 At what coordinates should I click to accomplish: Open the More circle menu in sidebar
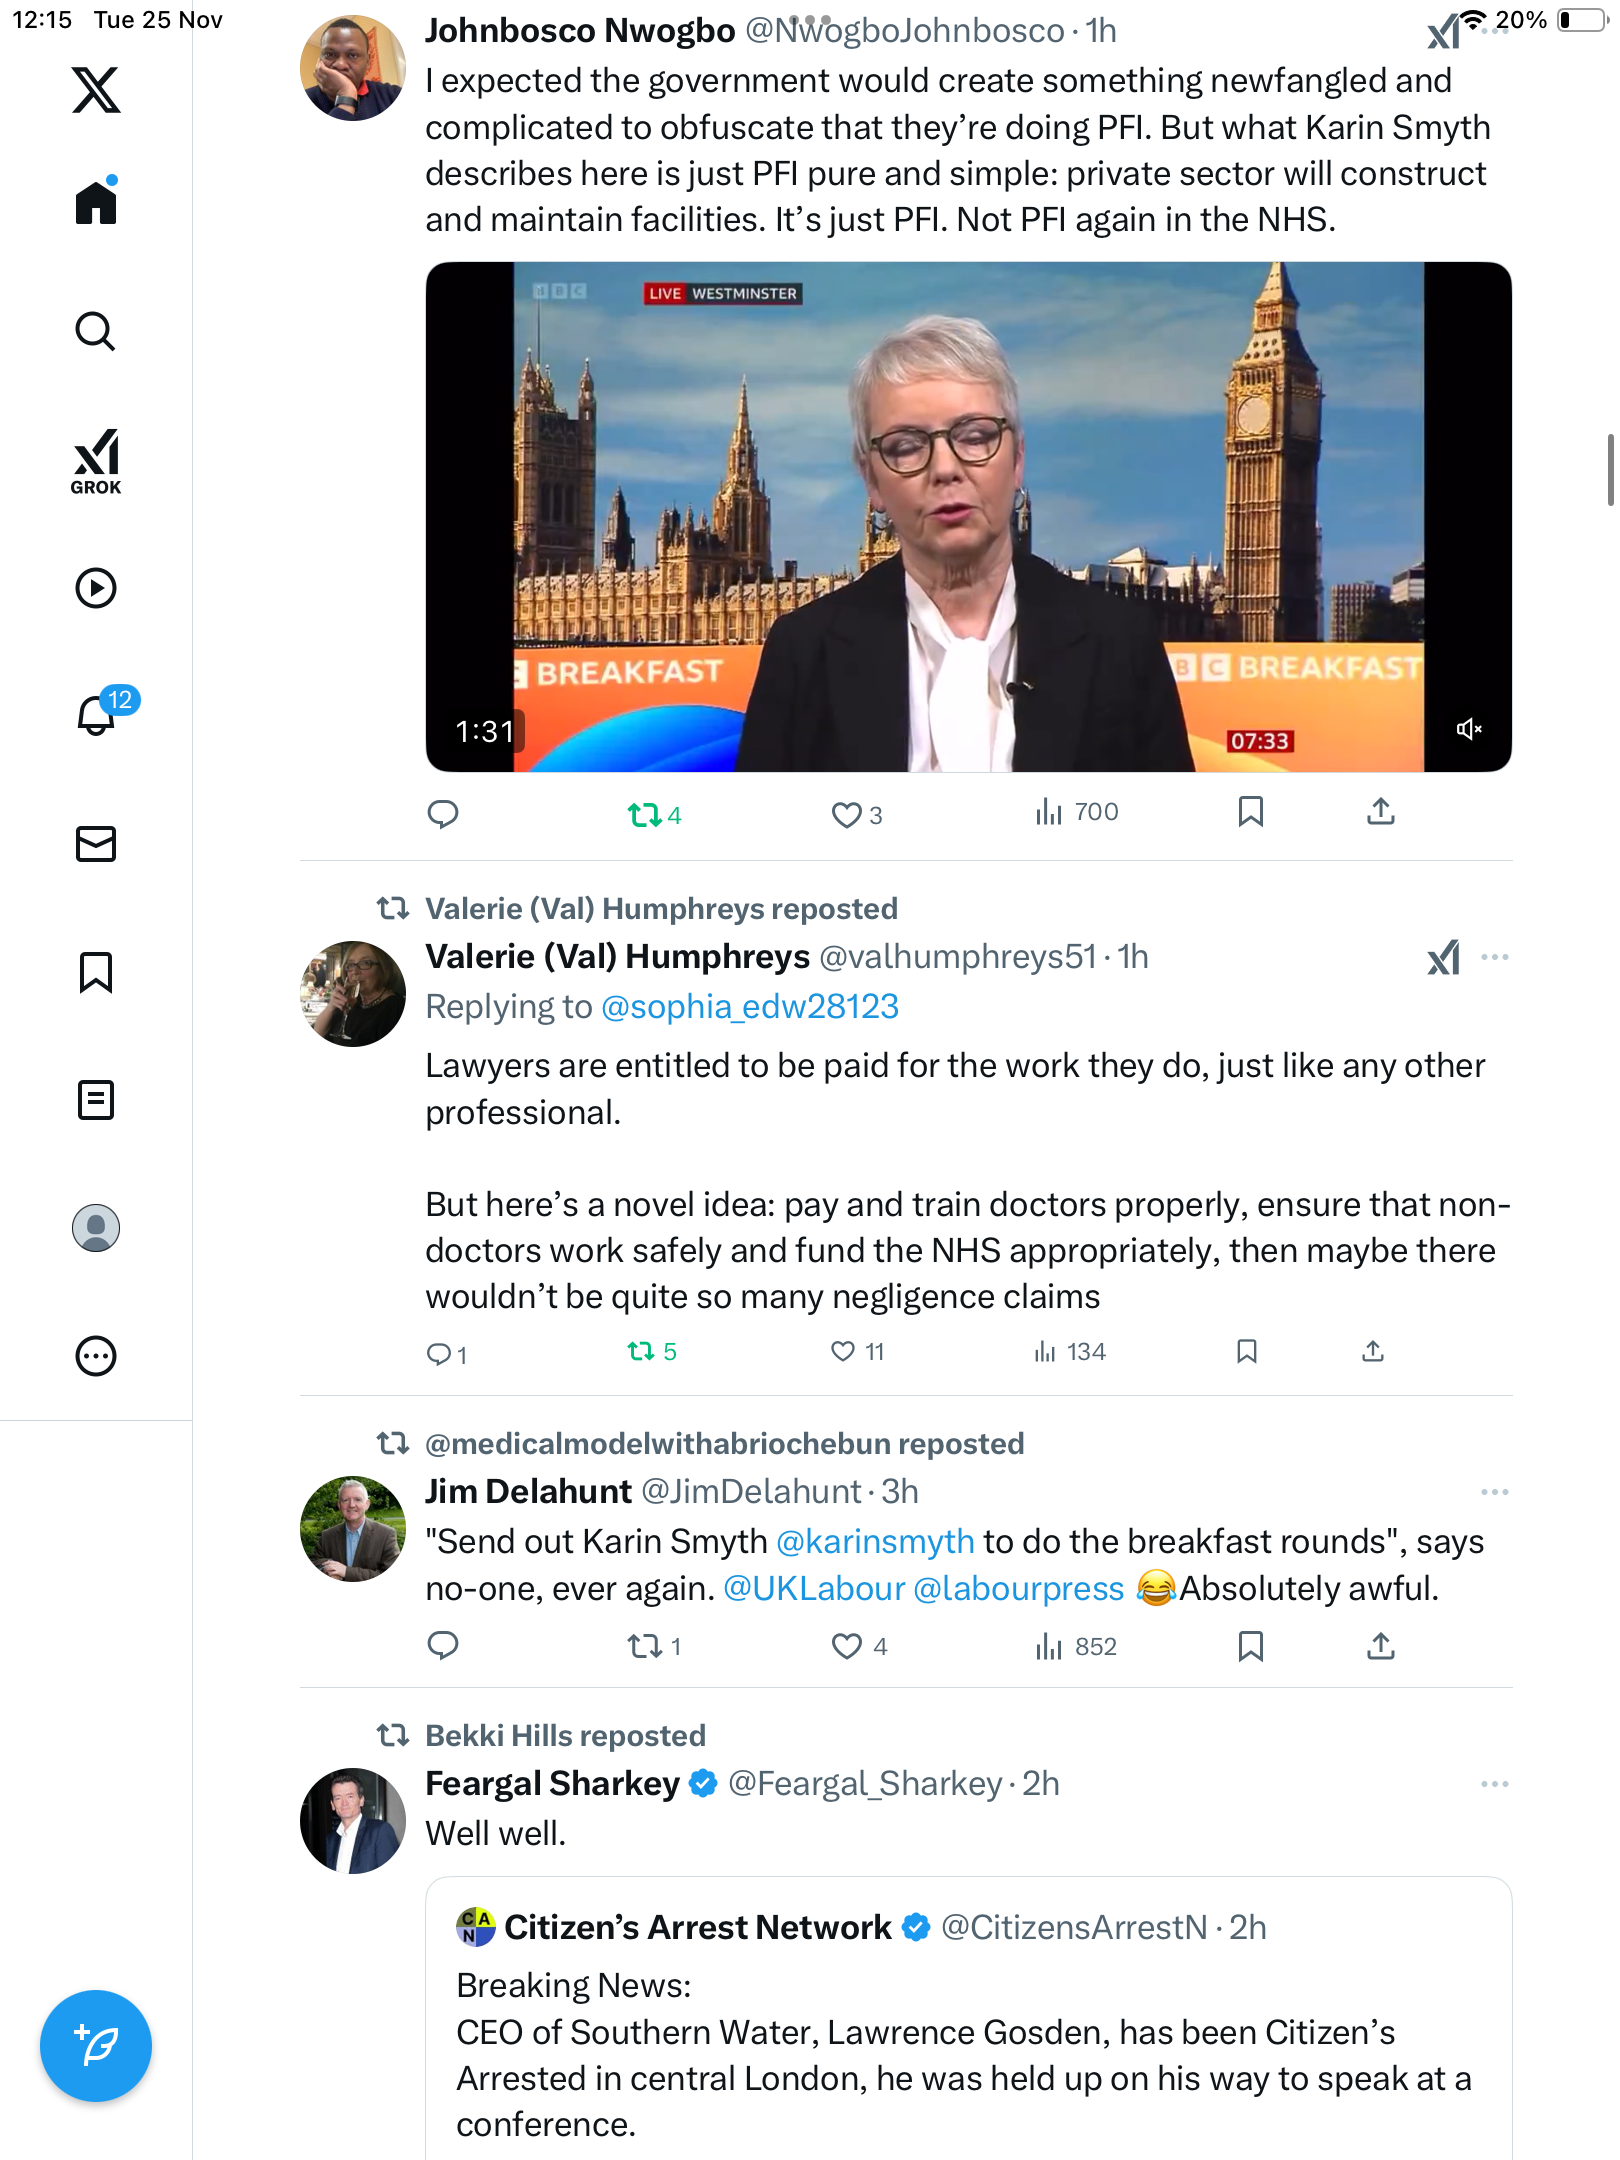tap(96, 1356)
